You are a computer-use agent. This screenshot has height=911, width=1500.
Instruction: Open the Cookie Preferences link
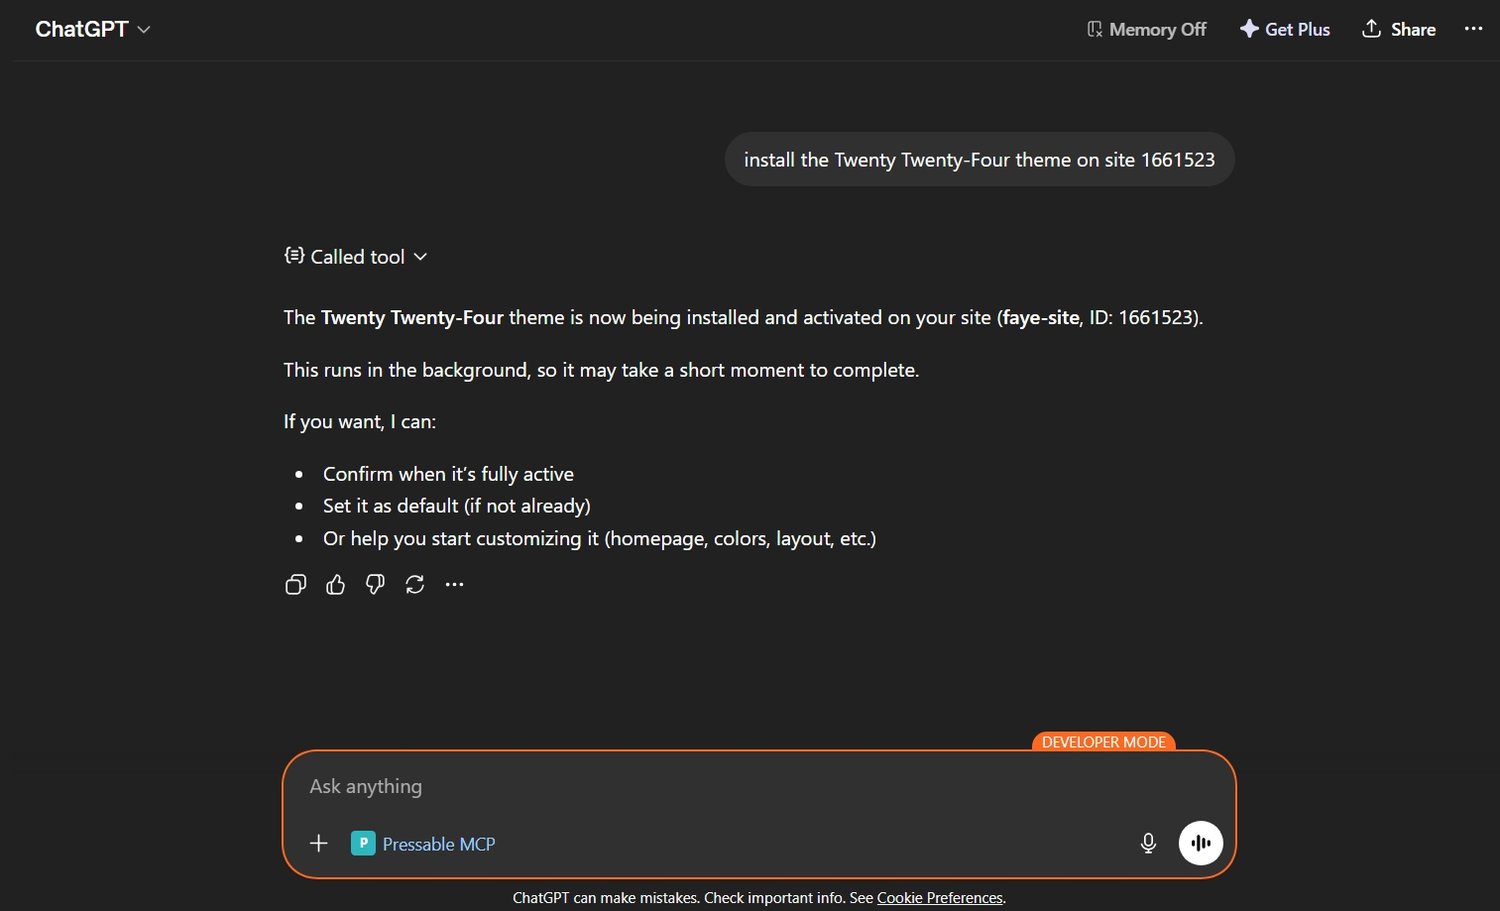point(940,898)
